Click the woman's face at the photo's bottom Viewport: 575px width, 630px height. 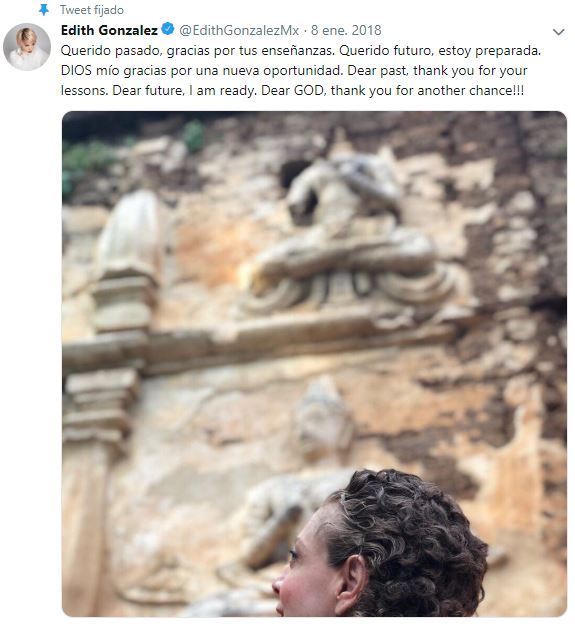pos(305,571)
